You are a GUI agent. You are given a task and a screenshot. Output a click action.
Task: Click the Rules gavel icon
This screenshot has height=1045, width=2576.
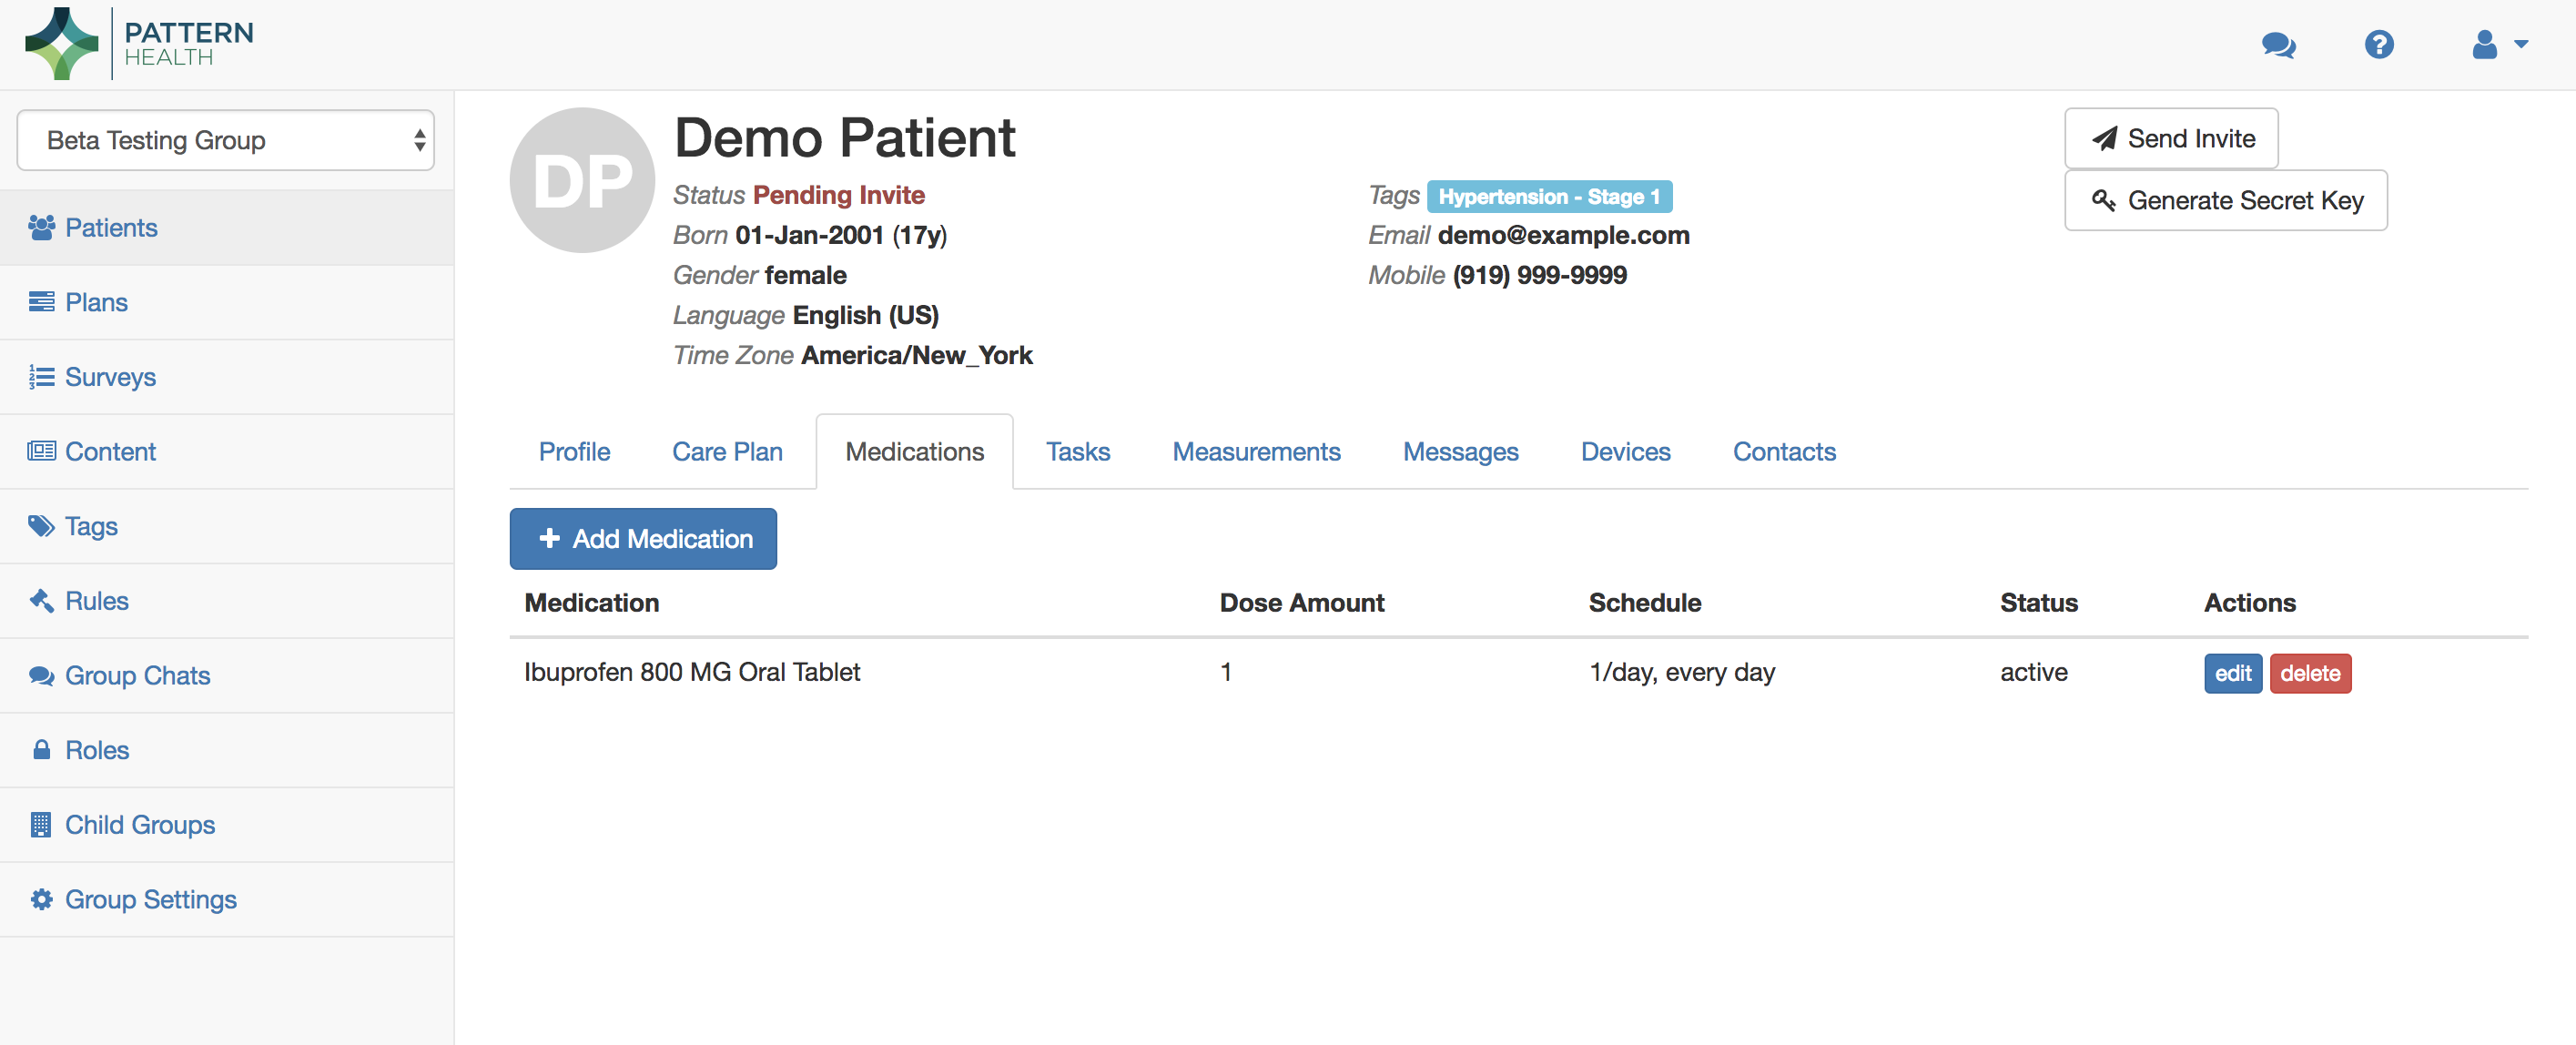click(x=41, y=601)
